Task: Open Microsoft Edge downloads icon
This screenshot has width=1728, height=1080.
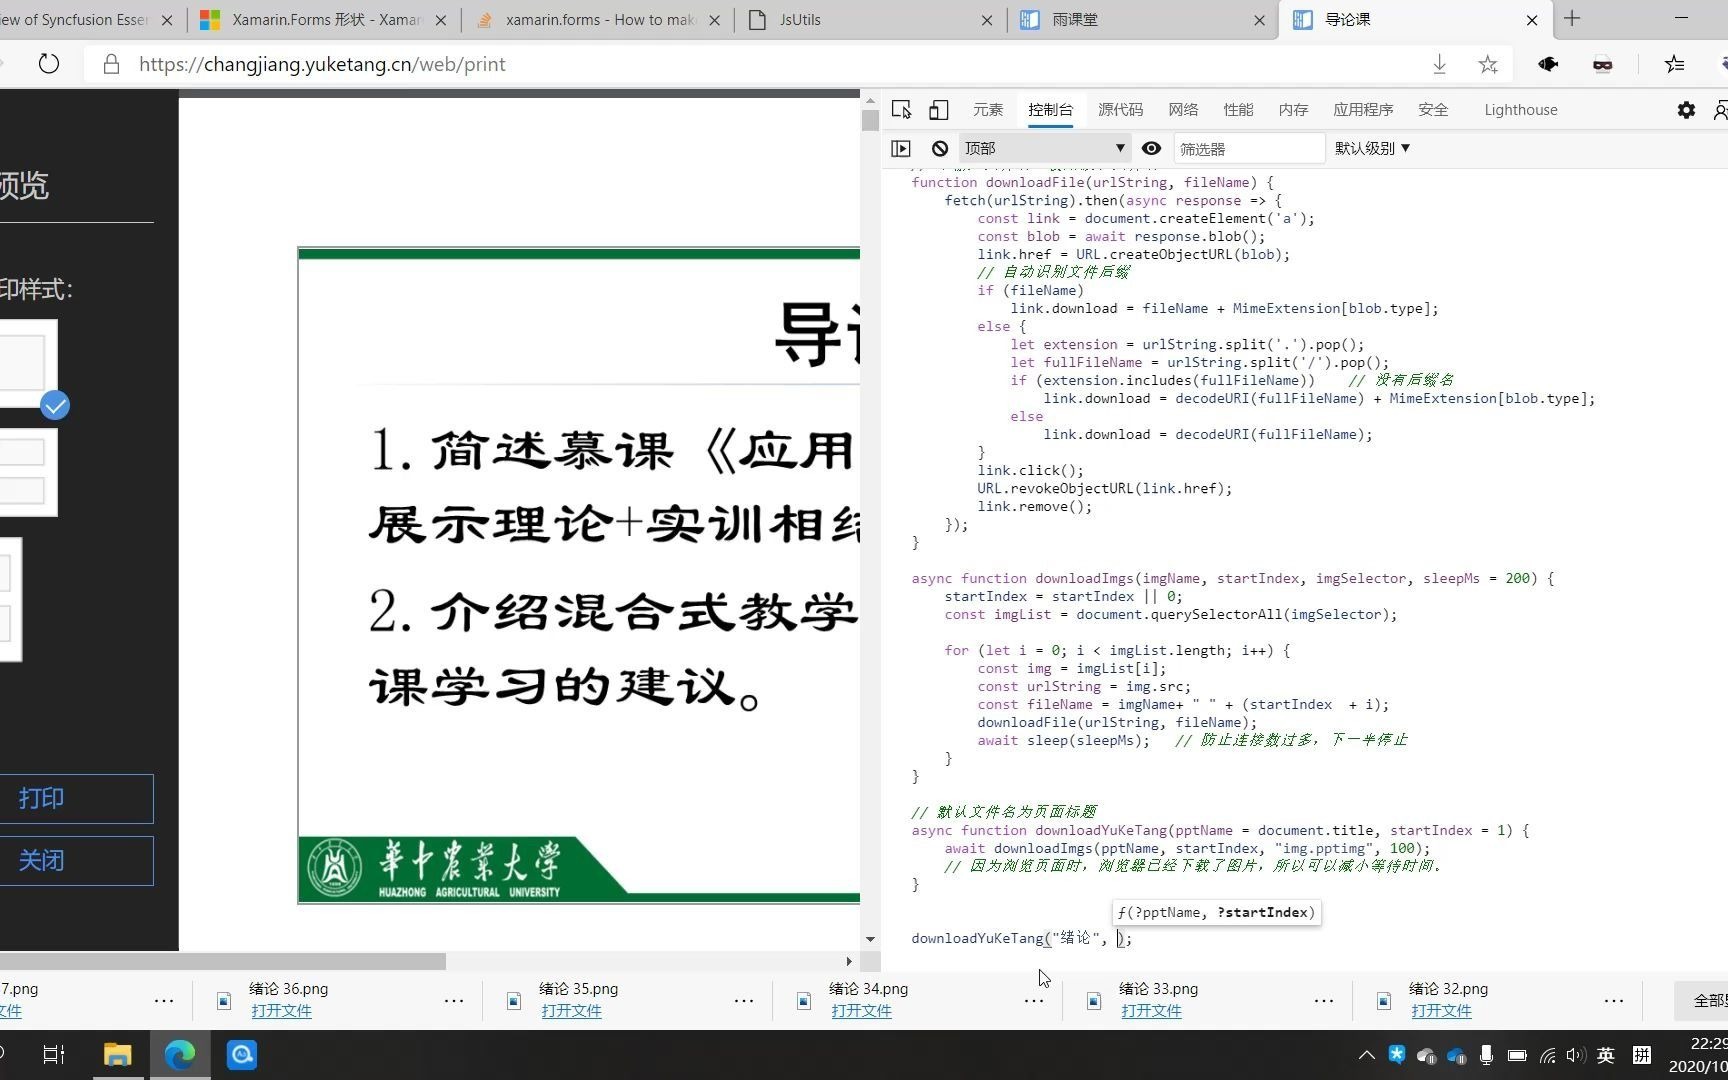Action: pos(1440,64)
